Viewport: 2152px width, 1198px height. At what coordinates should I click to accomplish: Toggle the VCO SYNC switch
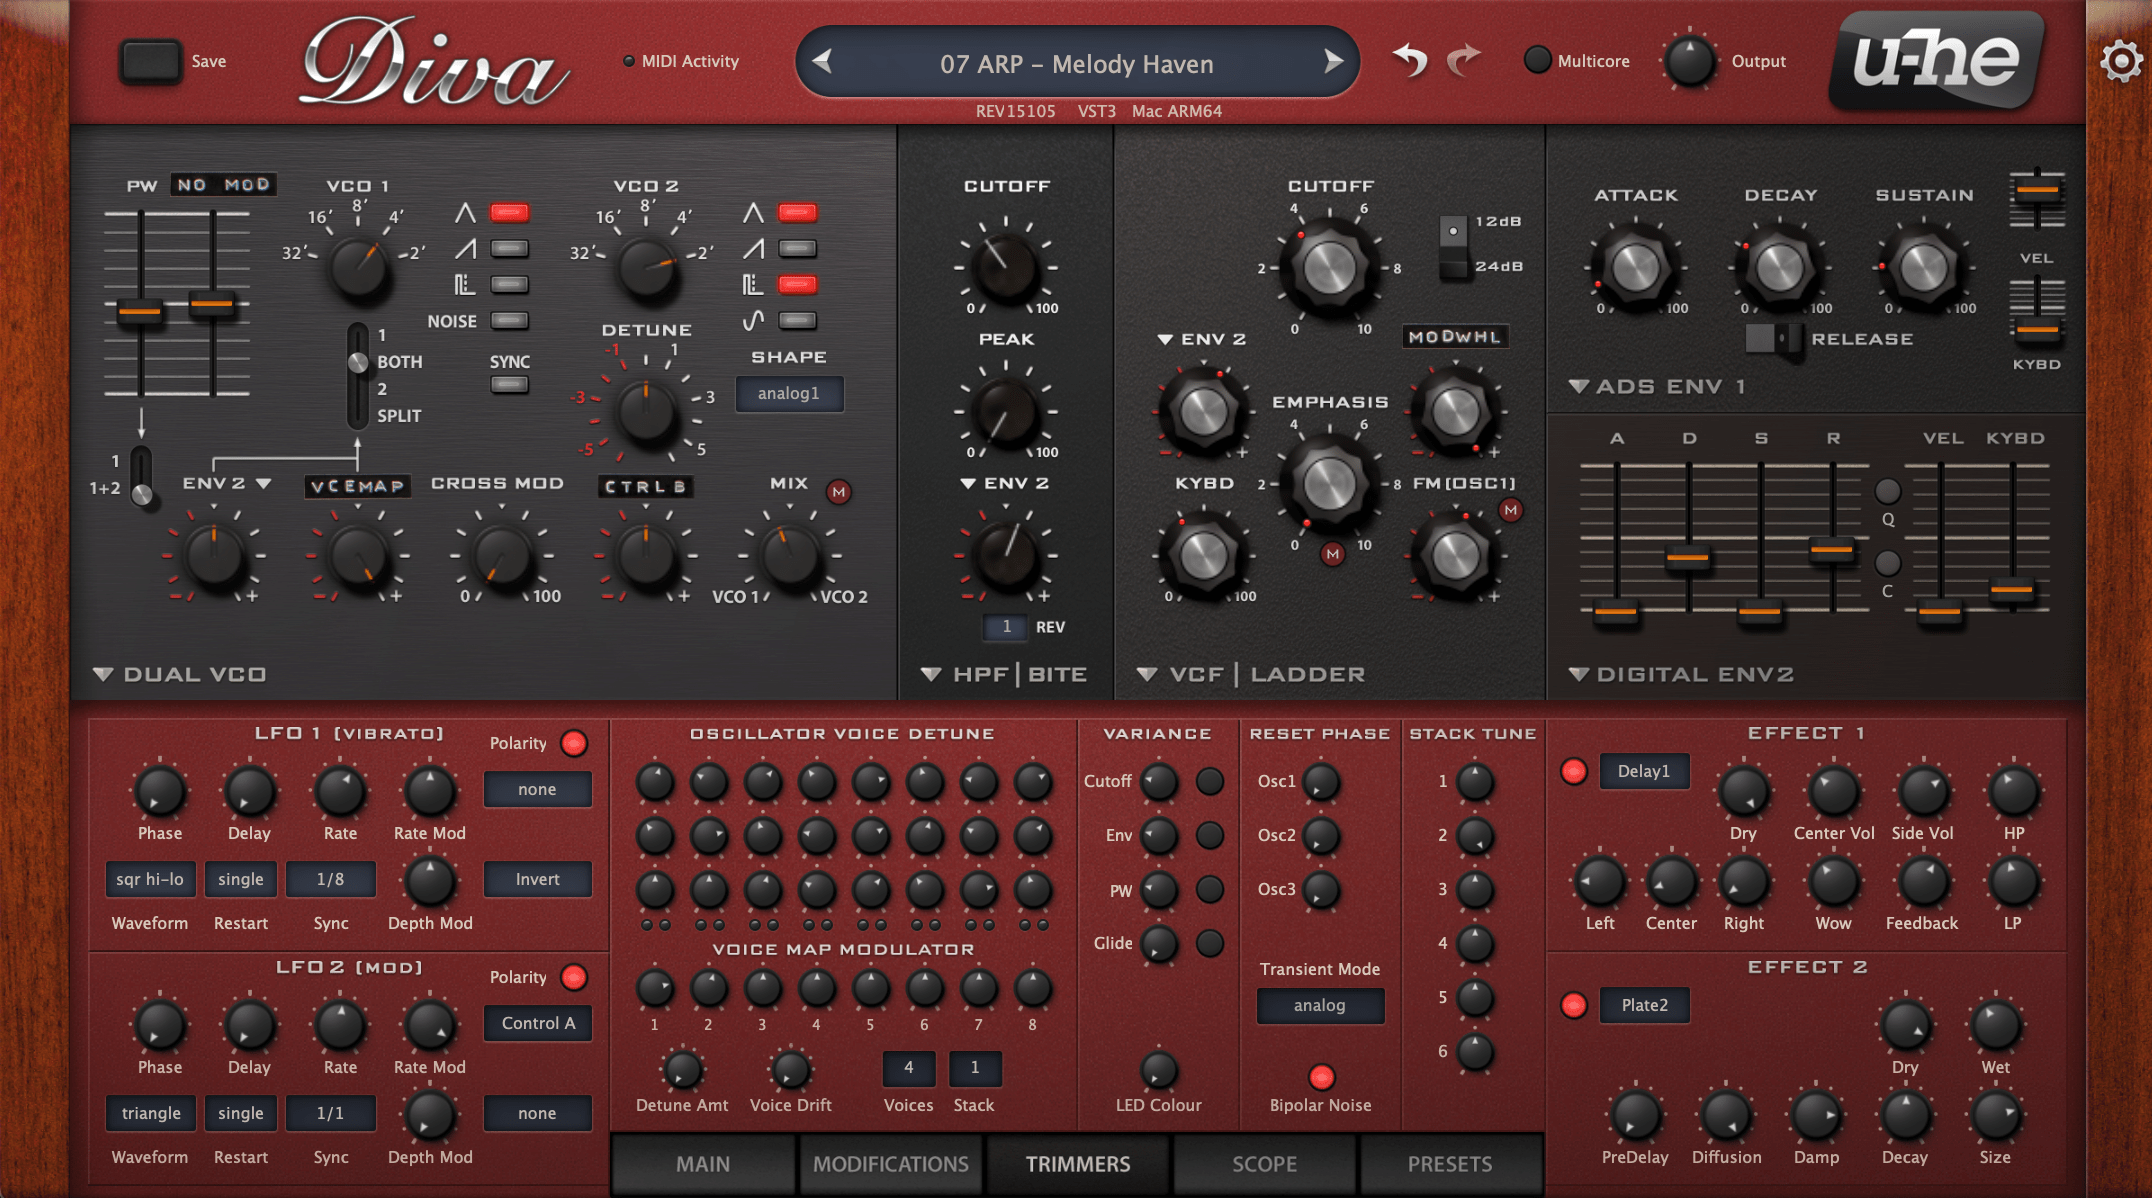tap(509, 385)
